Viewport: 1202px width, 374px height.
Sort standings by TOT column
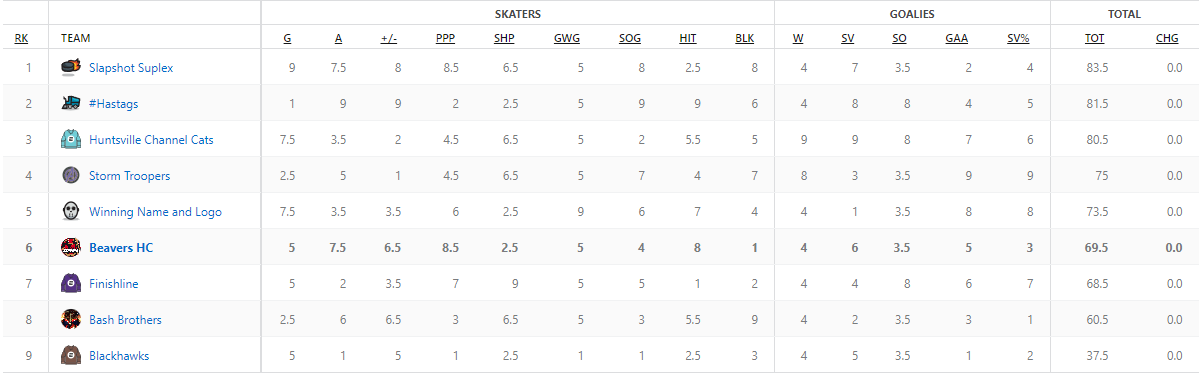(1095, 38)
